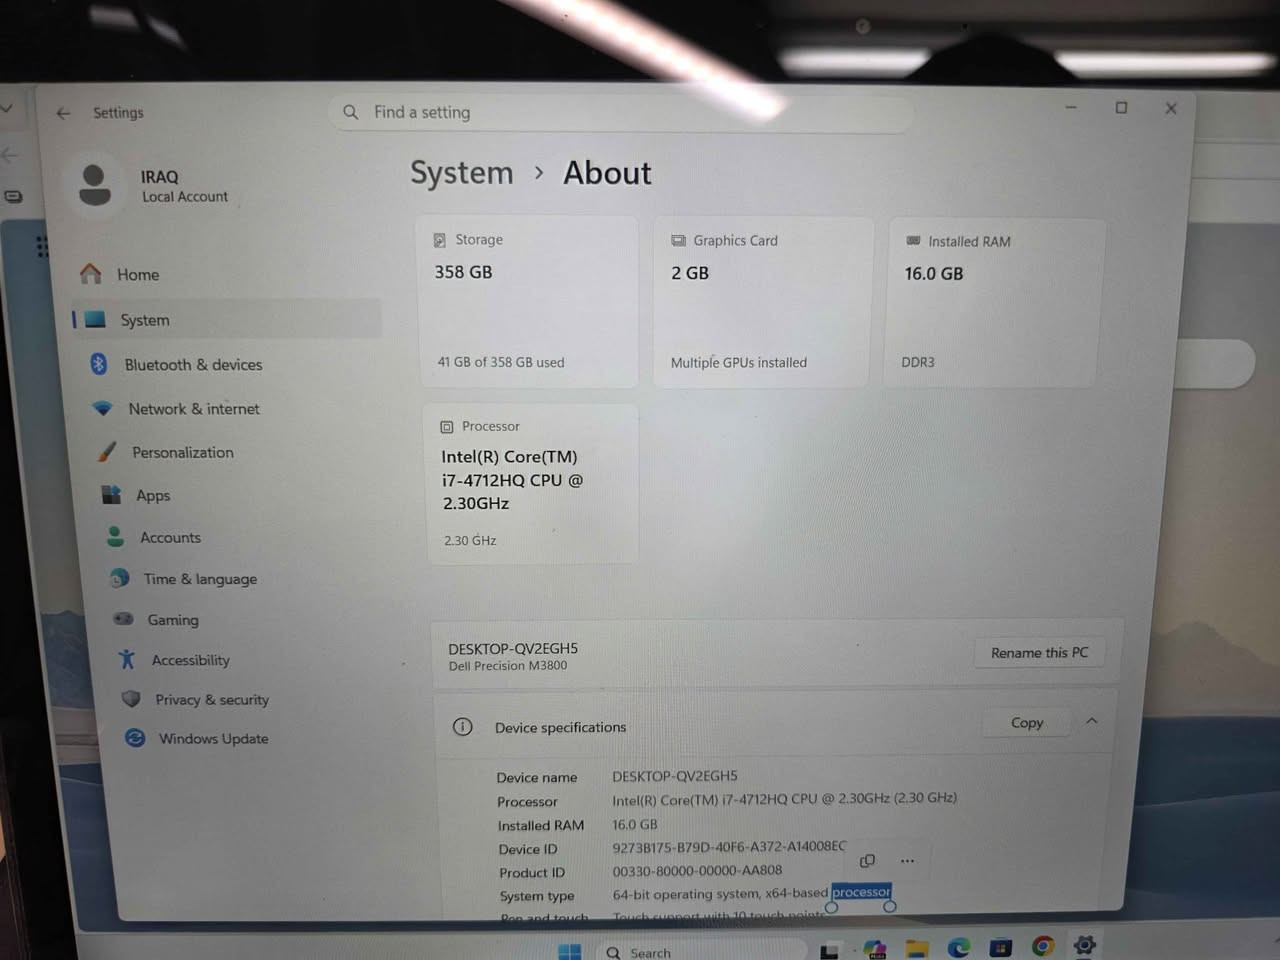Click the Gaming controller icon
This screenshot has height=960, width=1280.
(123, 619)
